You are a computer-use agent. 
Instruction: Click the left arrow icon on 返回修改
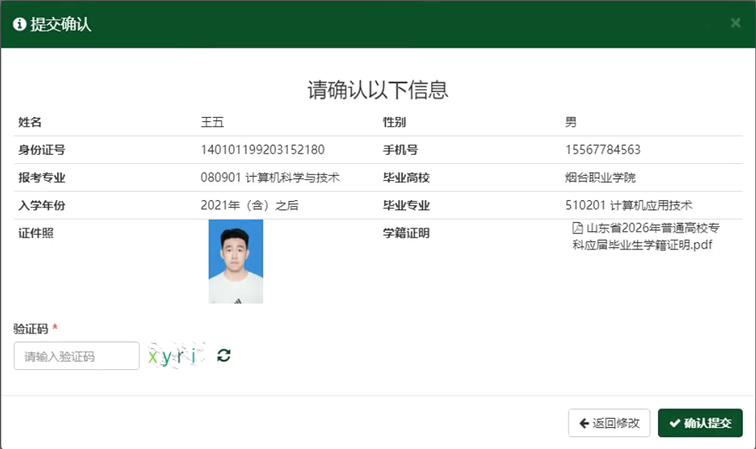click(x=584, y=423)
